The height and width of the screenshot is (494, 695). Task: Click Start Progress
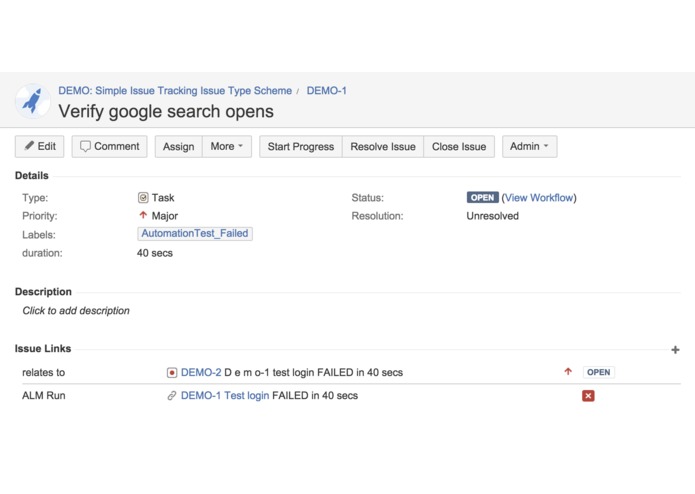(301, 147)
